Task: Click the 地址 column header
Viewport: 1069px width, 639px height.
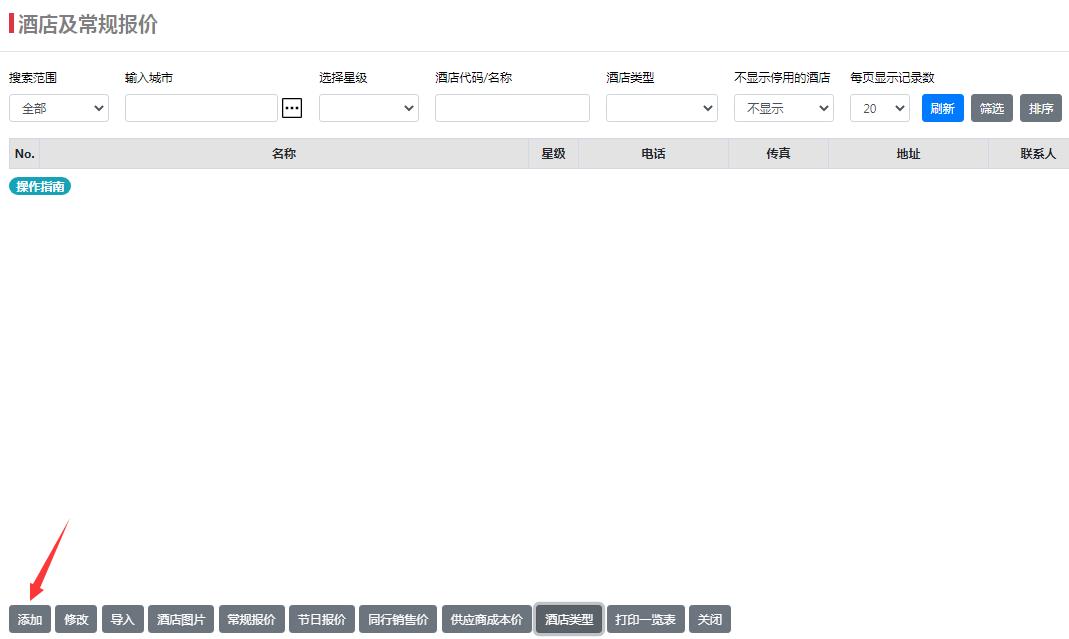Action: (908, 153)
